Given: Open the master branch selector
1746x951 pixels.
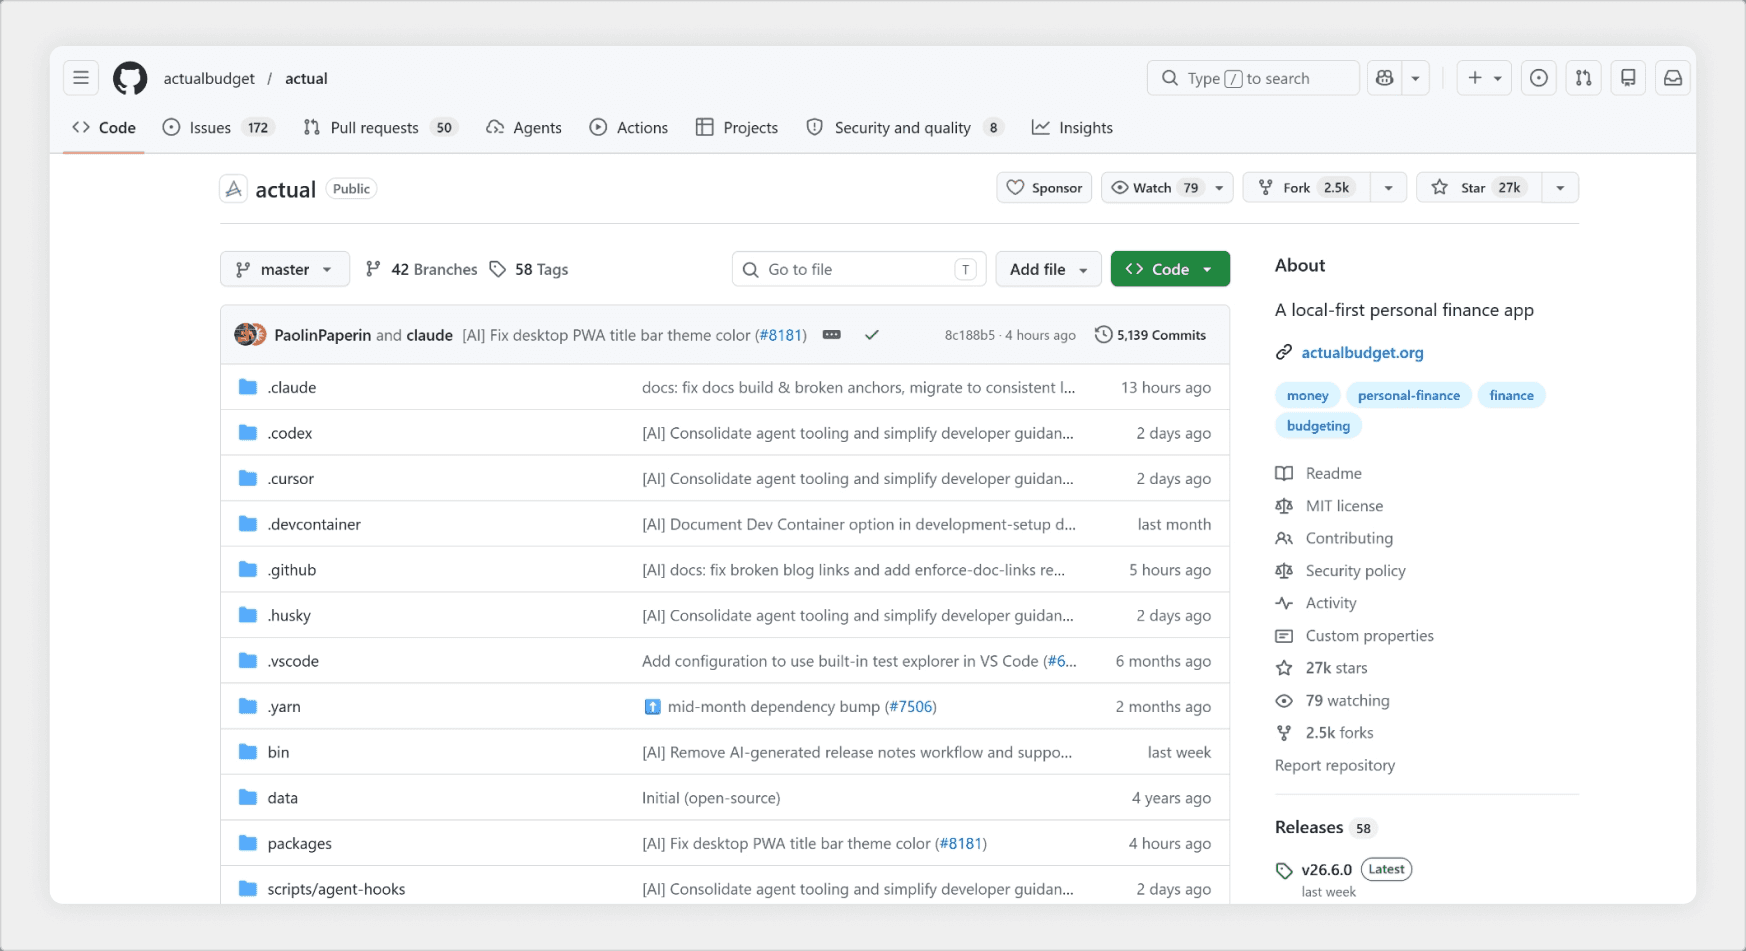Looking at the screenshot, I should click(x=285, y=269).
